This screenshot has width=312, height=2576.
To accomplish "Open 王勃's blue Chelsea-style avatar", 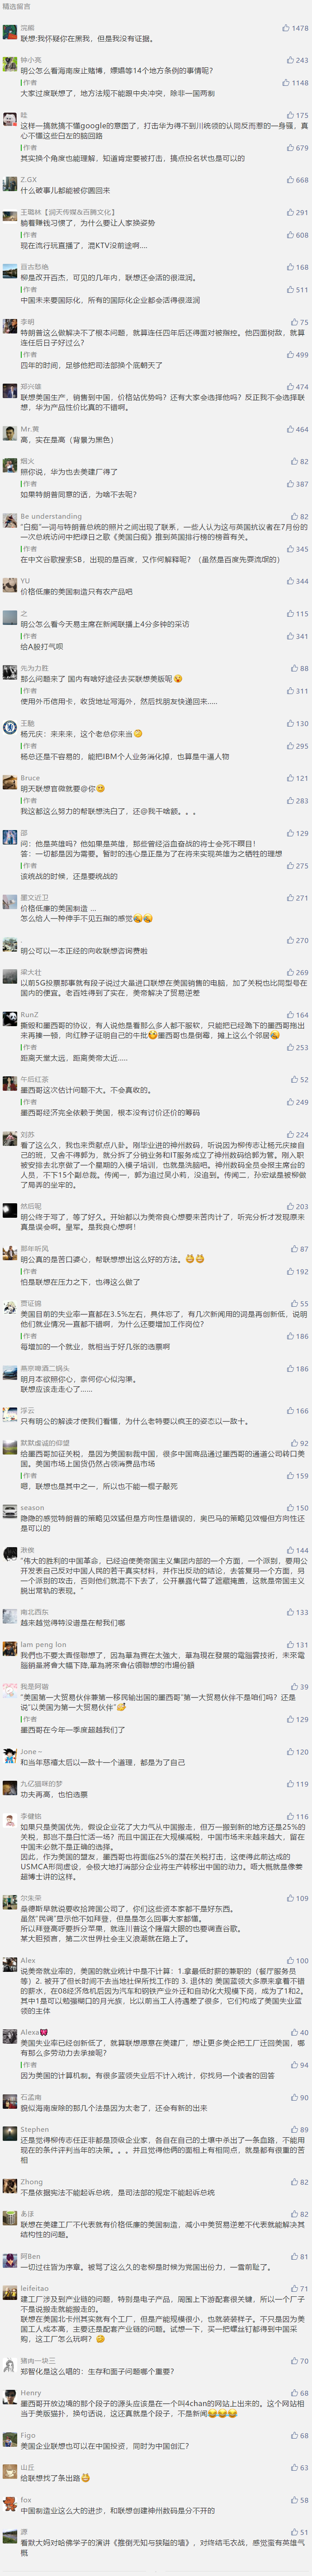I will pos(10,727).
